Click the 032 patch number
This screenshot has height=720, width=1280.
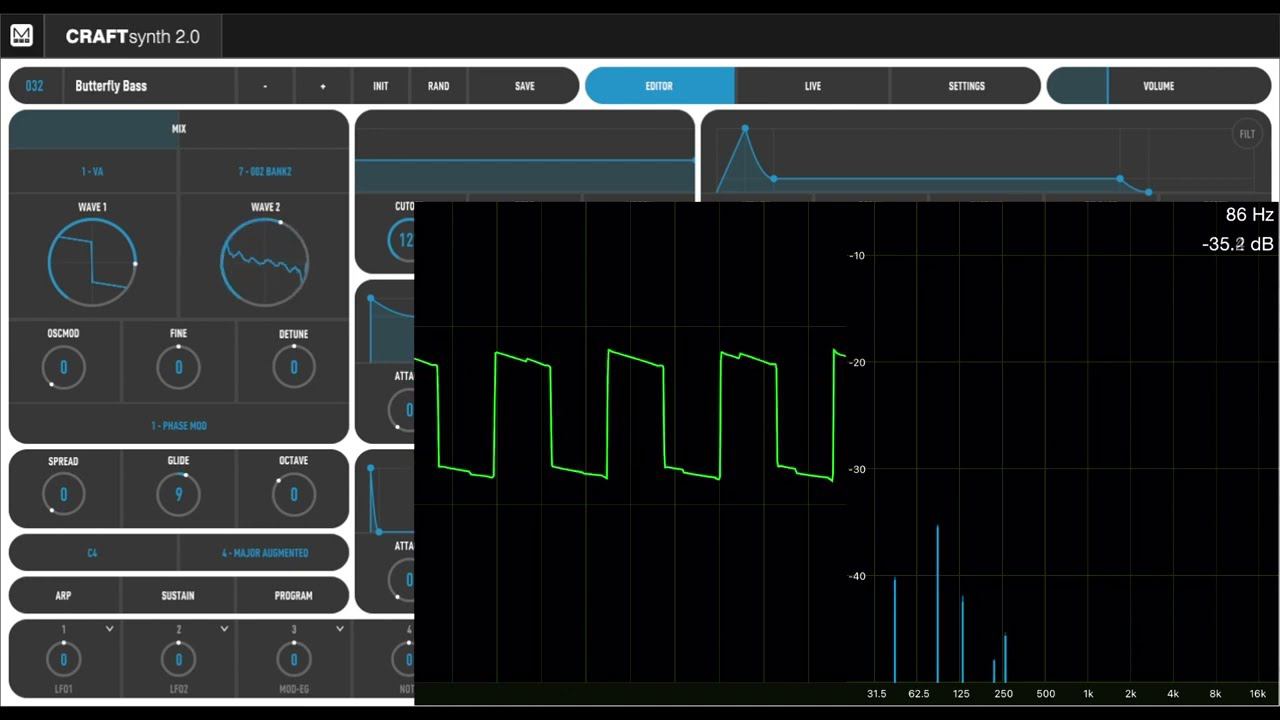tap(34, 86)
